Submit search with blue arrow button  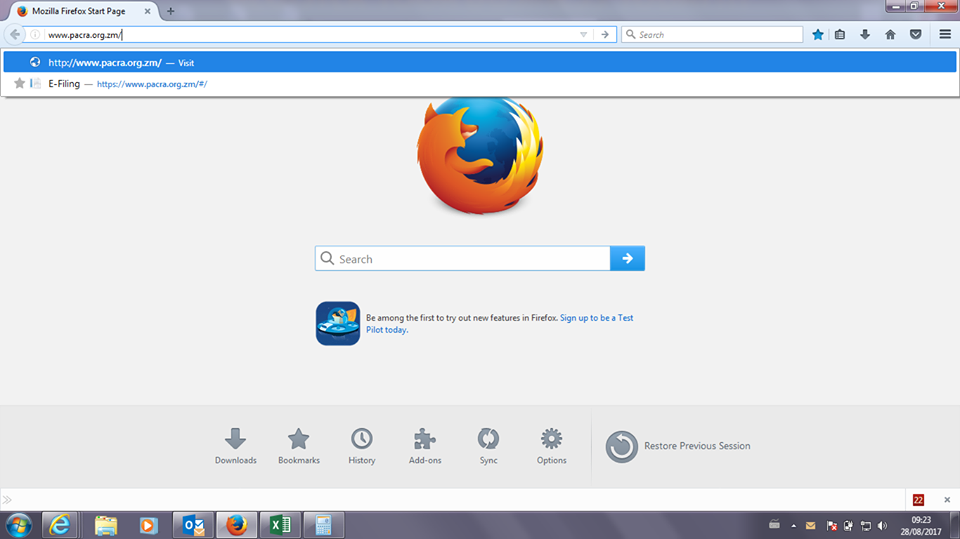tap(628, 258)
